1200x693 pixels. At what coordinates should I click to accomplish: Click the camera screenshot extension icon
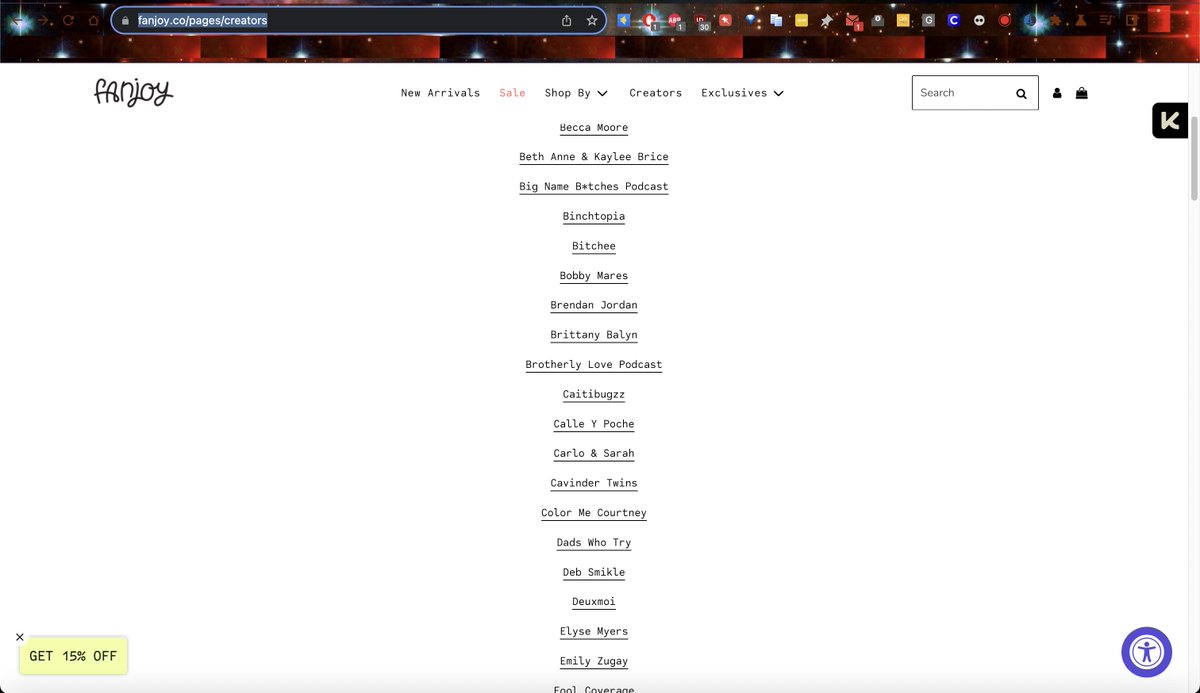[x=877, y=20]
